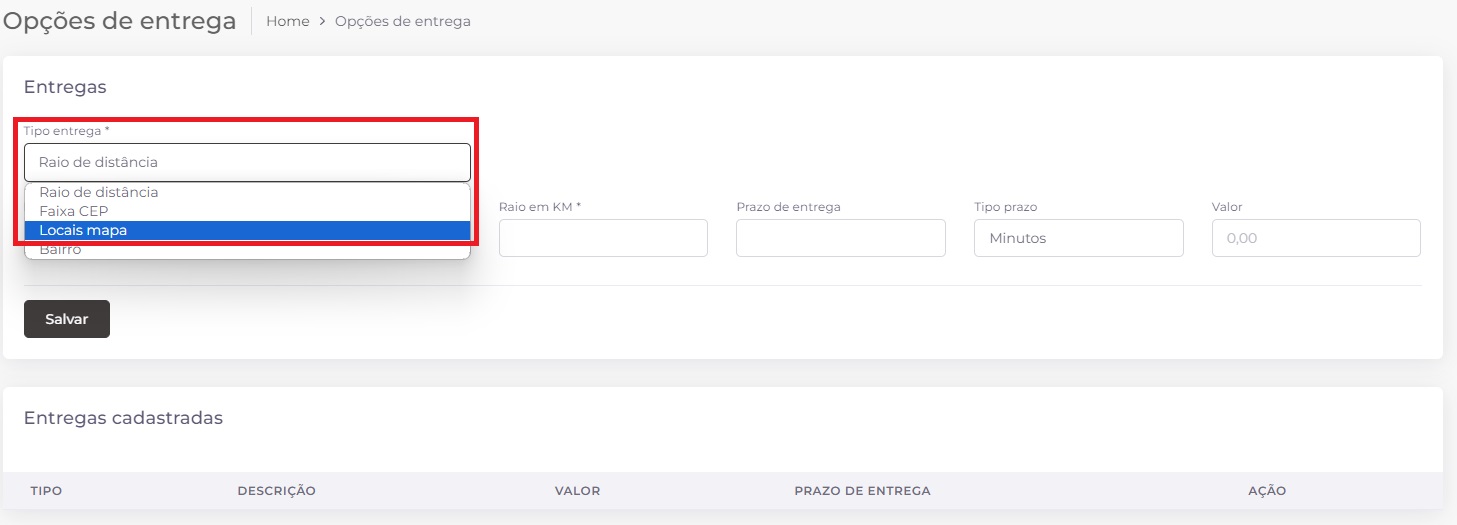Click the Valor input showing 0,00
Viewport: 1457px width, 525px height.
click(x=1315, y=238)
